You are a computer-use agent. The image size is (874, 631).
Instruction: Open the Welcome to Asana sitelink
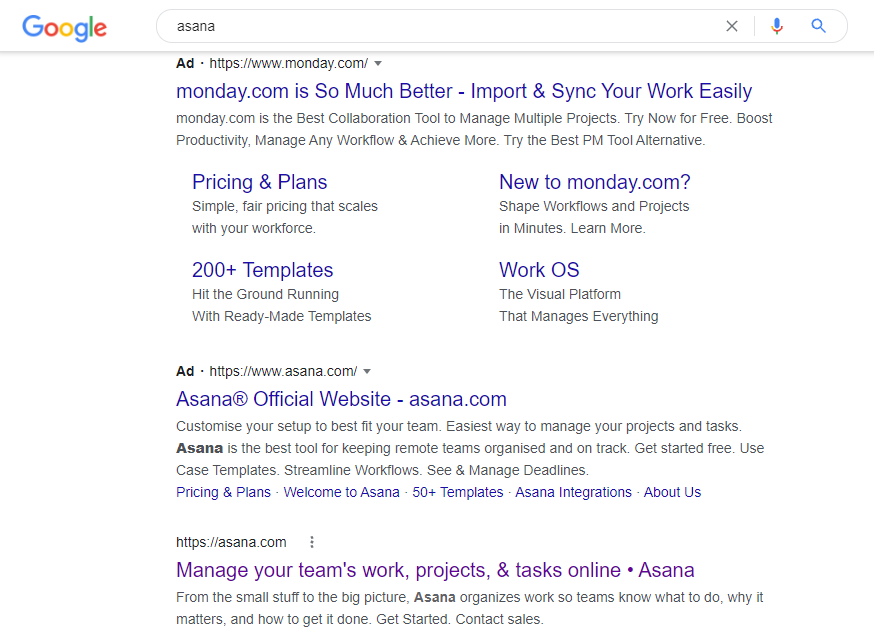(342, 492)
